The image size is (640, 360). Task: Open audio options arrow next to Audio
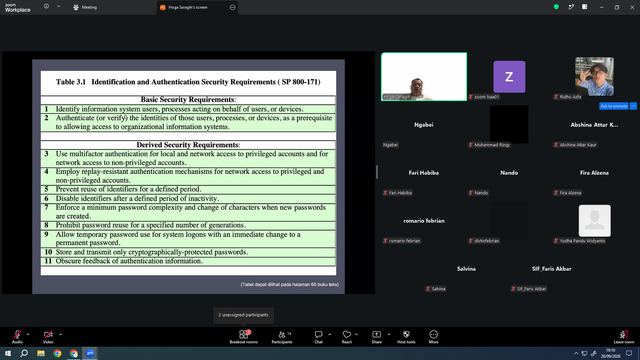[x=28, y=334]
